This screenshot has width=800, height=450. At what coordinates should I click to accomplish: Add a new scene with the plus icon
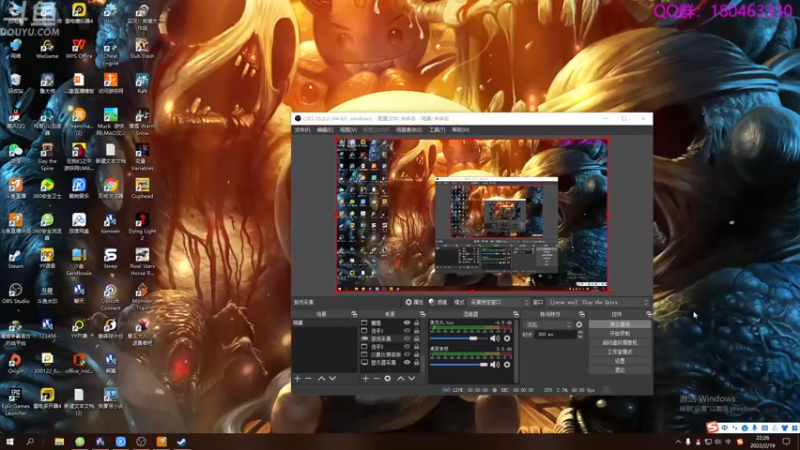[x=297, y=379]
